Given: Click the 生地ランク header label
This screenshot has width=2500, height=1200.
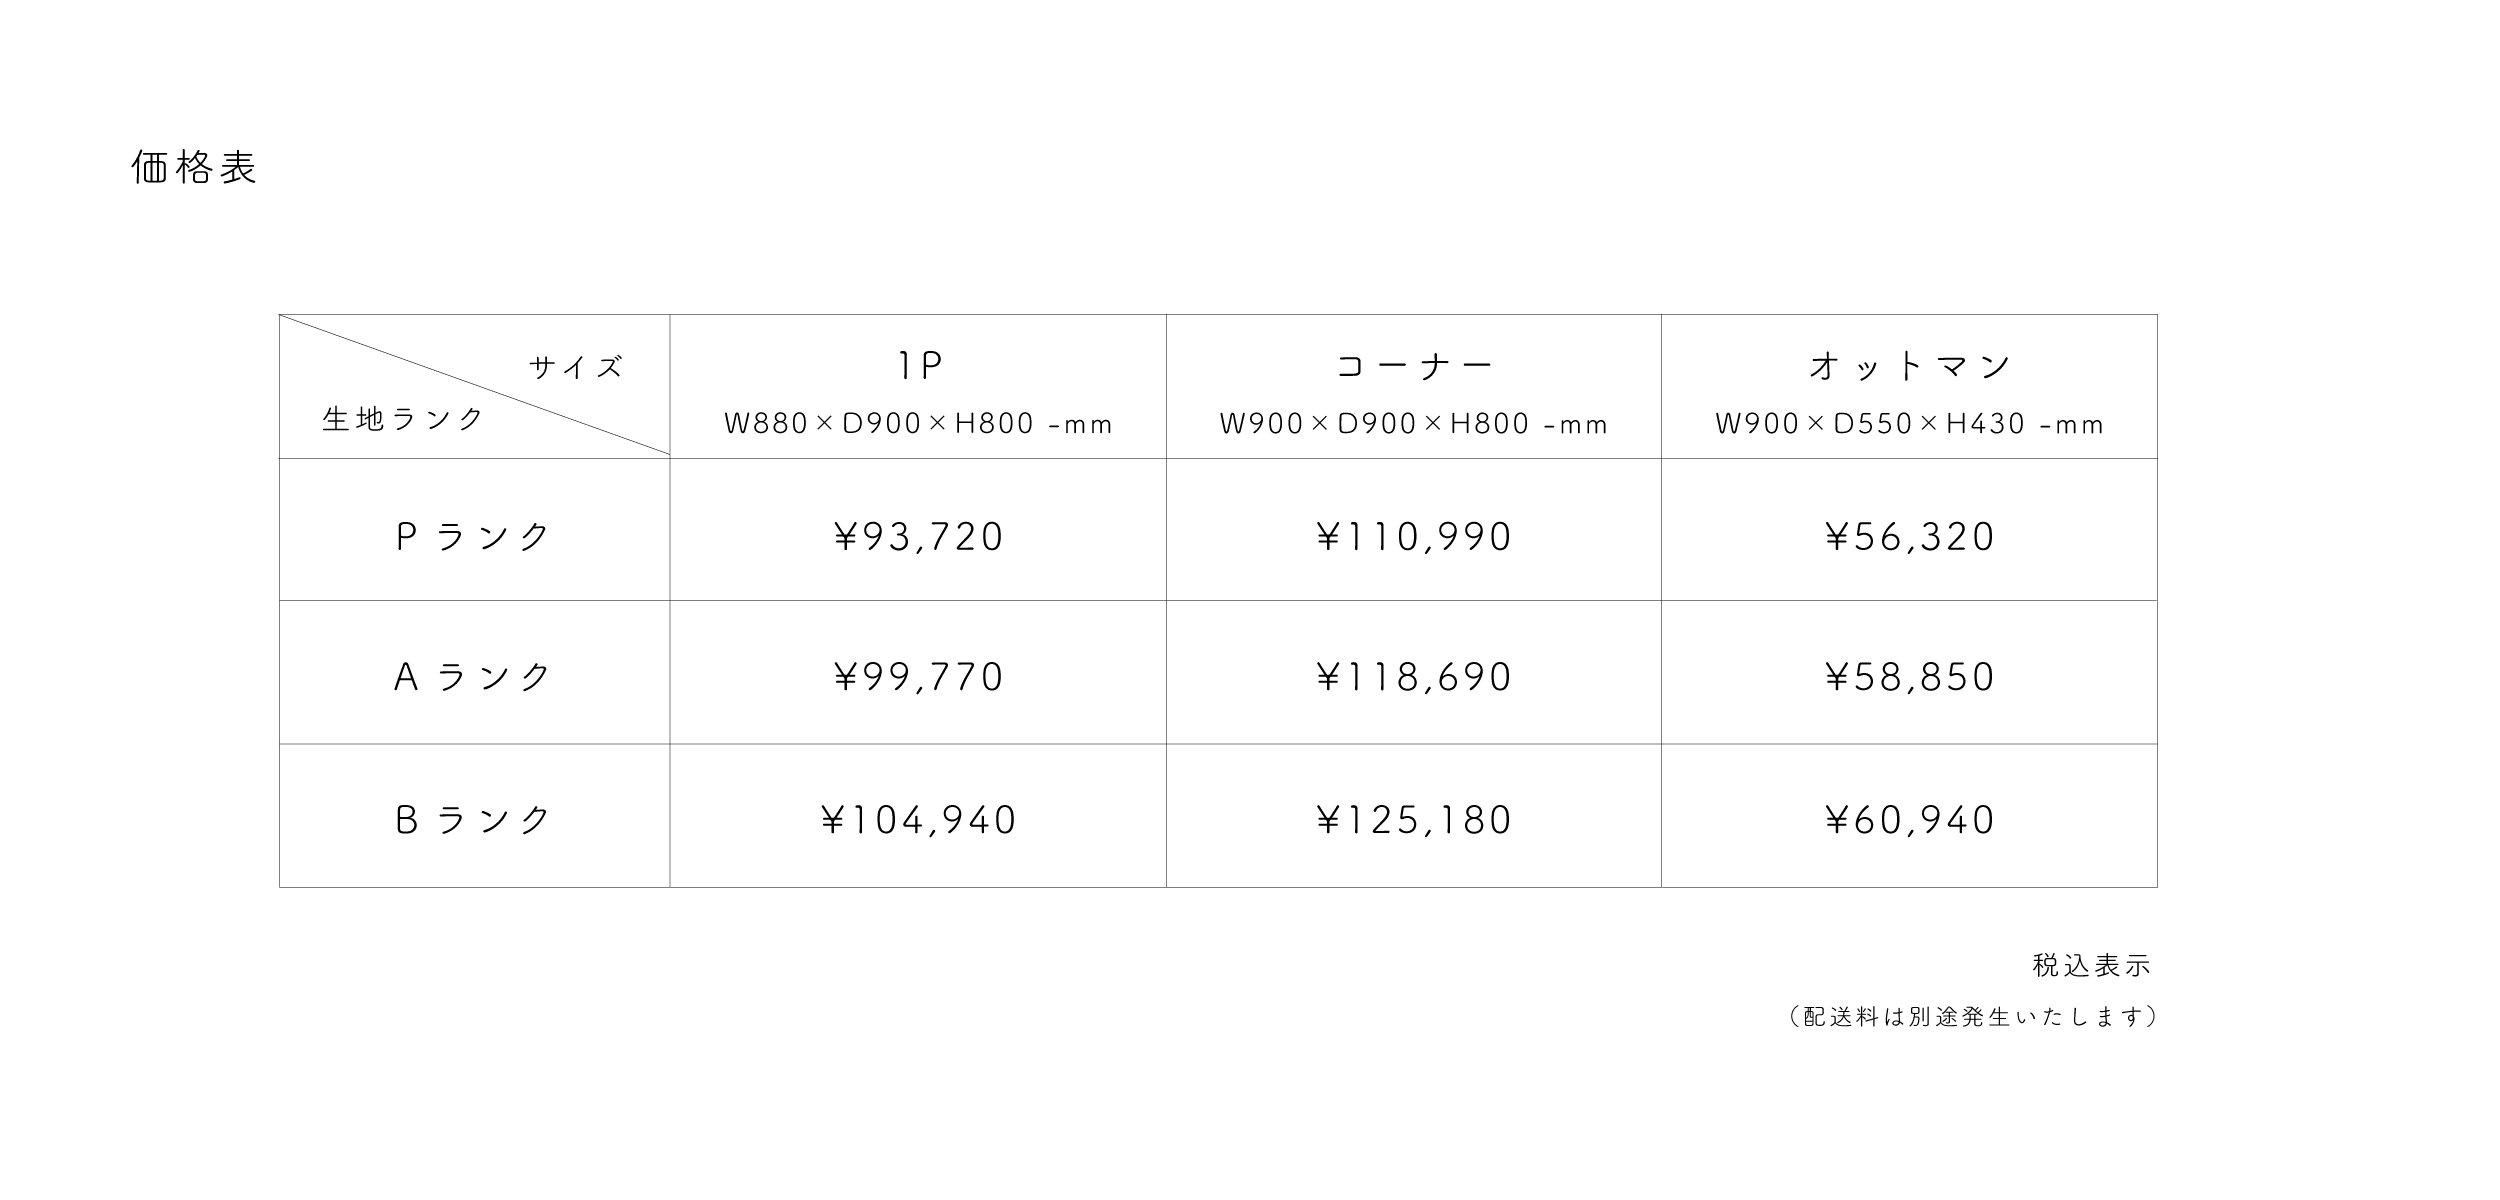Looking at the screenshot, I should pos(403,419).
